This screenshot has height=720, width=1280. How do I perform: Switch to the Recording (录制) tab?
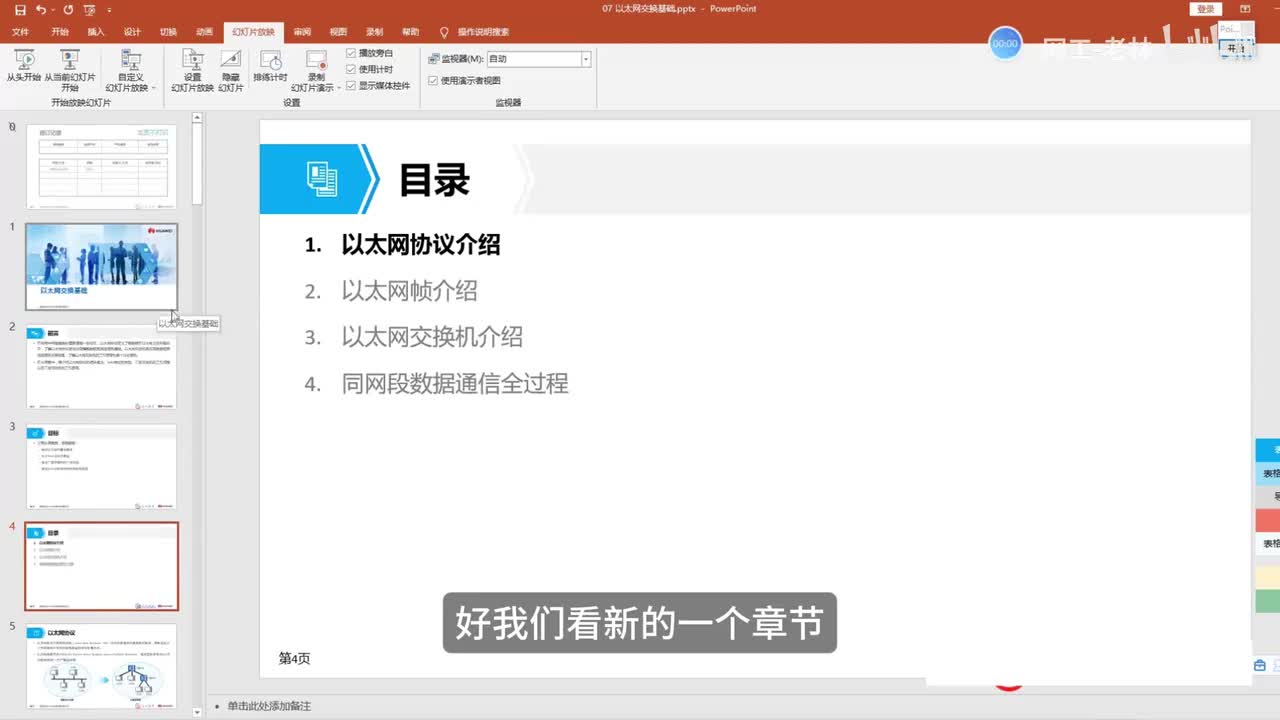(374, 32)
